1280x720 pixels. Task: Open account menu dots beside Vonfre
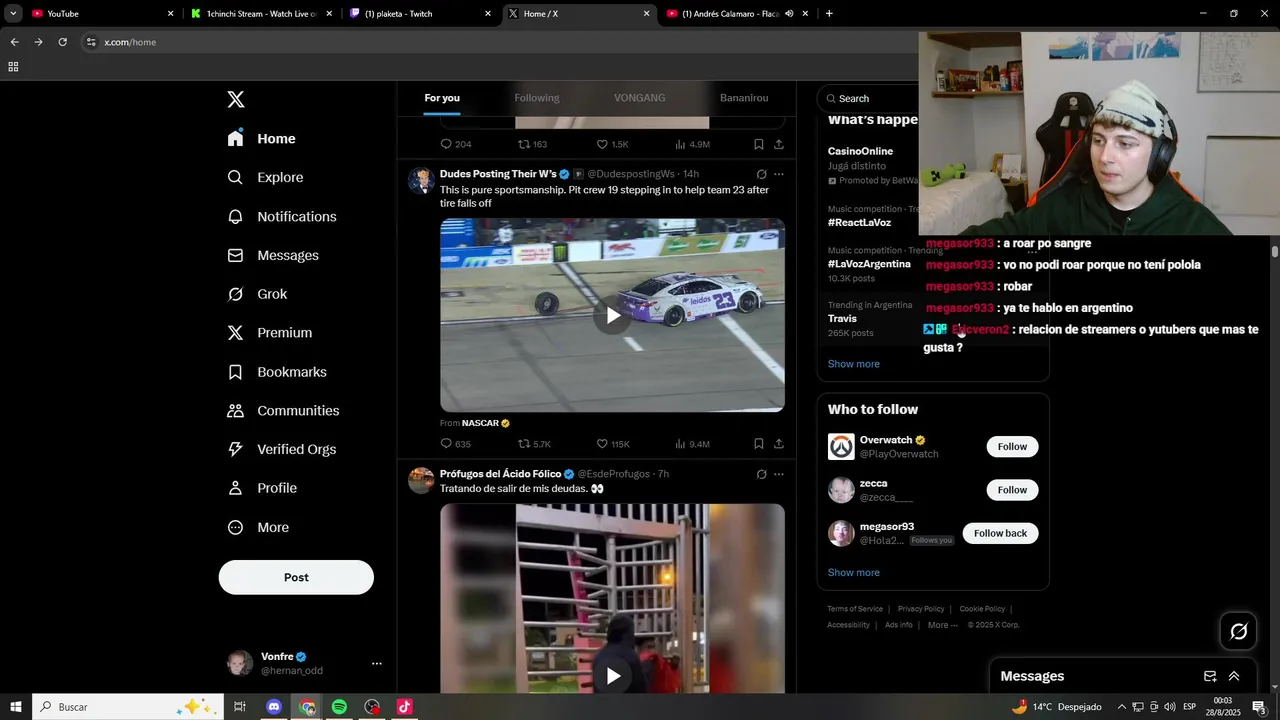377,663
